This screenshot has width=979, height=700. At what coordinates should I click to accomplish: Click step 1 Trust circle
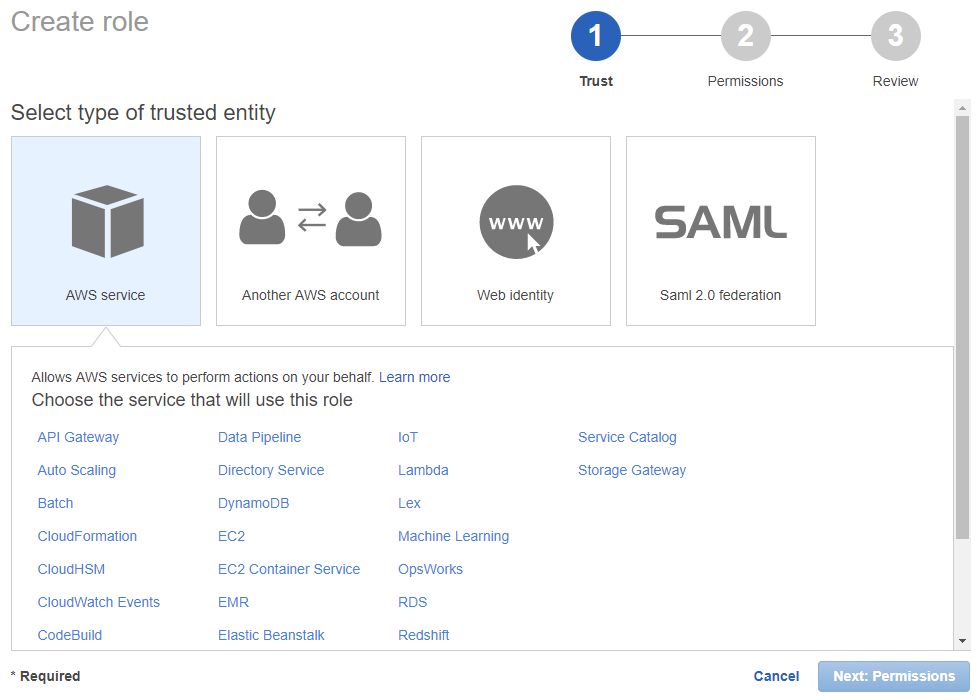coord(596,37)
